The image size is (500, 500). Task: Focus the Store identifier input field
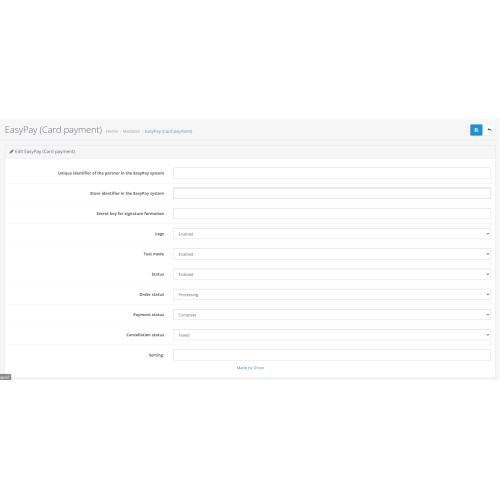(332, 193)
